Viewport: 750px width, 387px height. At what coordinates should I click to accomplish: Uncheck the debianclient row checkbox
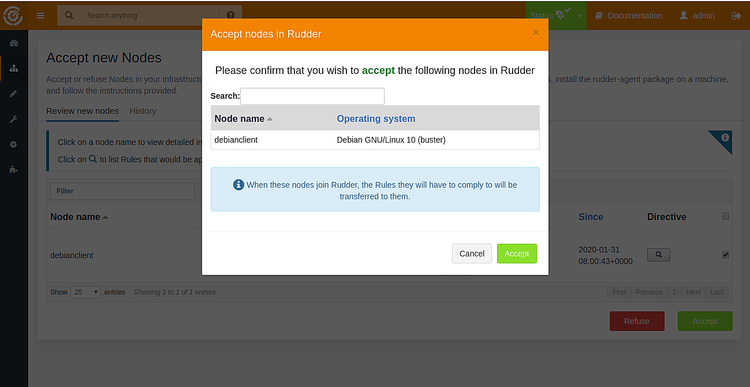(x=726, y=255)
